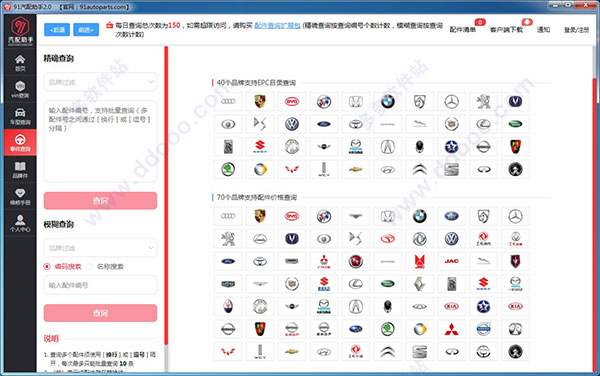This screenshot has width=600, height=376.
Task: Select the Hyundai logo in EPC catalog section
Action: [388, 169]
